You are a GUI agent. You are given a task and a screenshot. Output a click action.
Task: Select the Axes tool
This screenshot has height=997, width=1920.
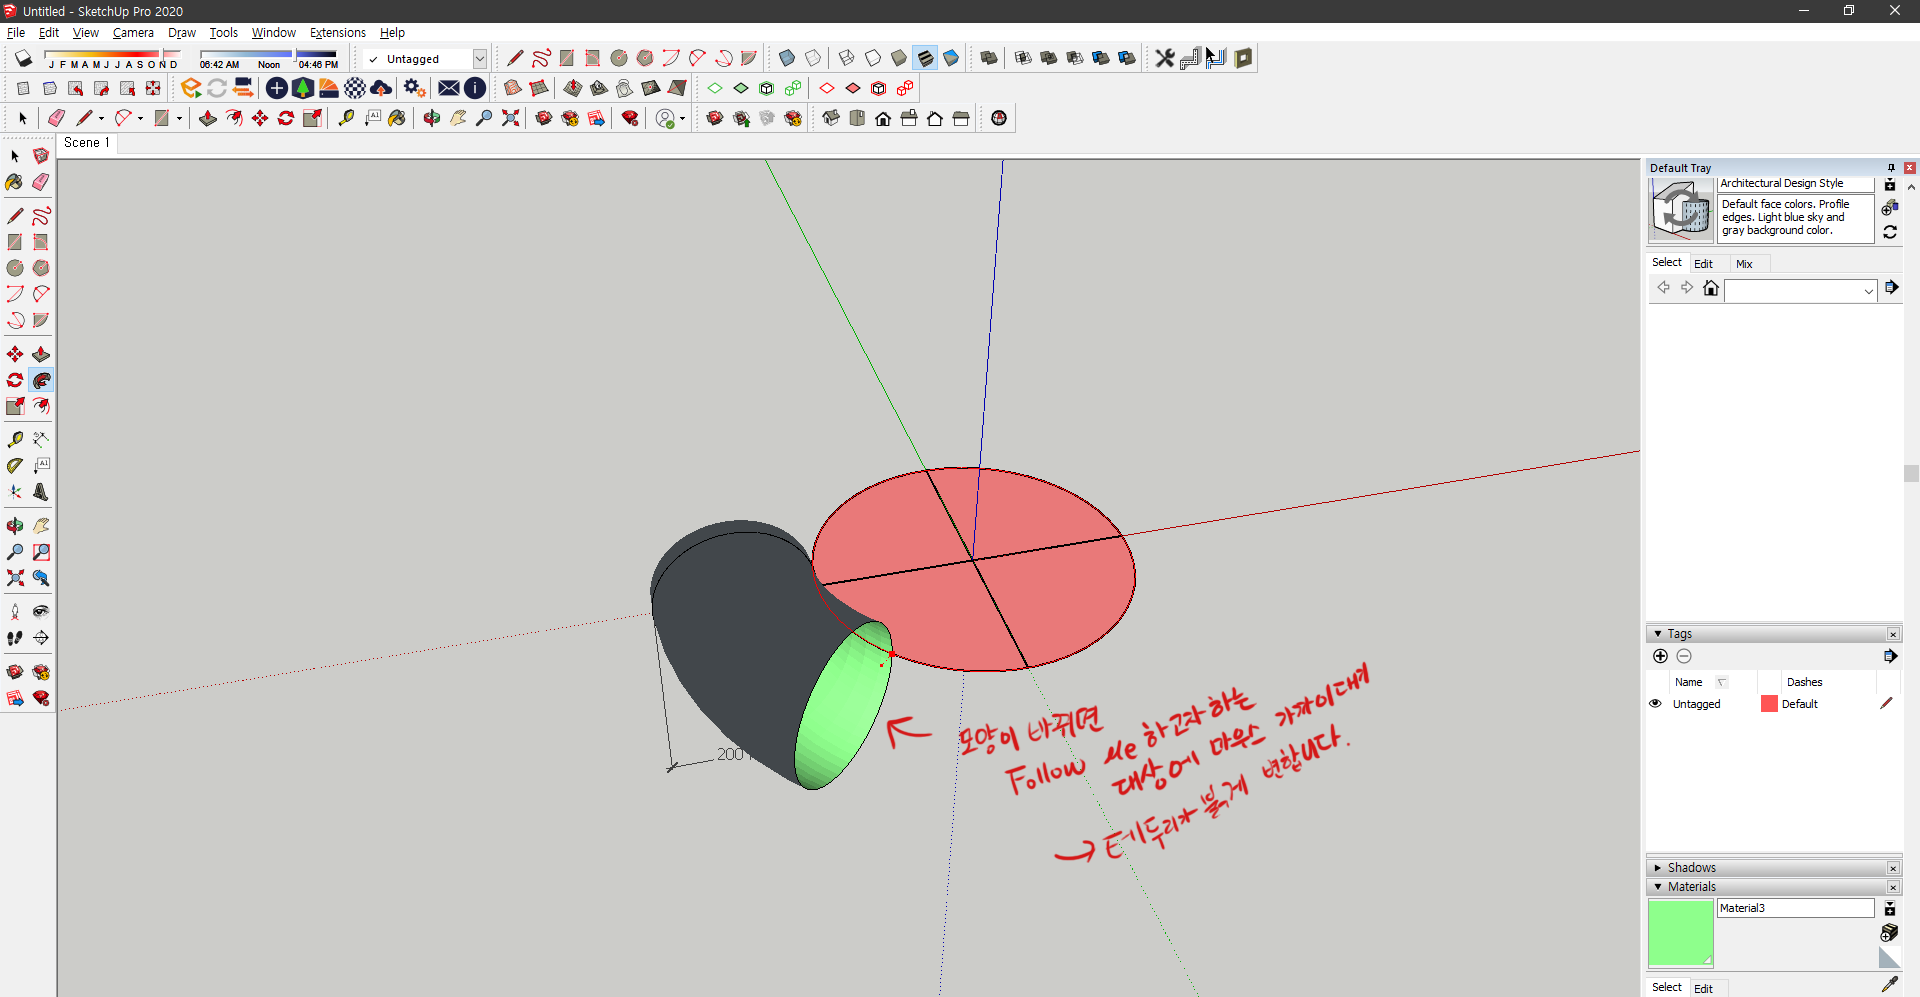coord(15,492)
